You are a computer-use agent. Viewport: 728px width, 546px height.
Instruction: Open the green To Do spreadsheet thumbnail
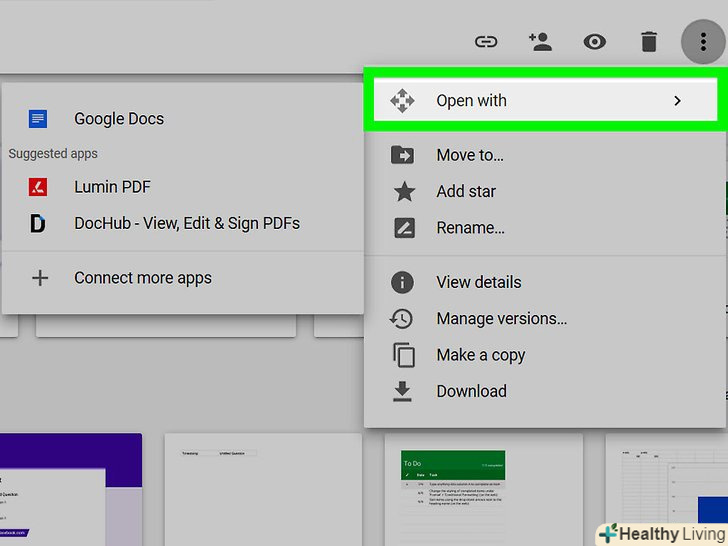(x=483, y=489)
